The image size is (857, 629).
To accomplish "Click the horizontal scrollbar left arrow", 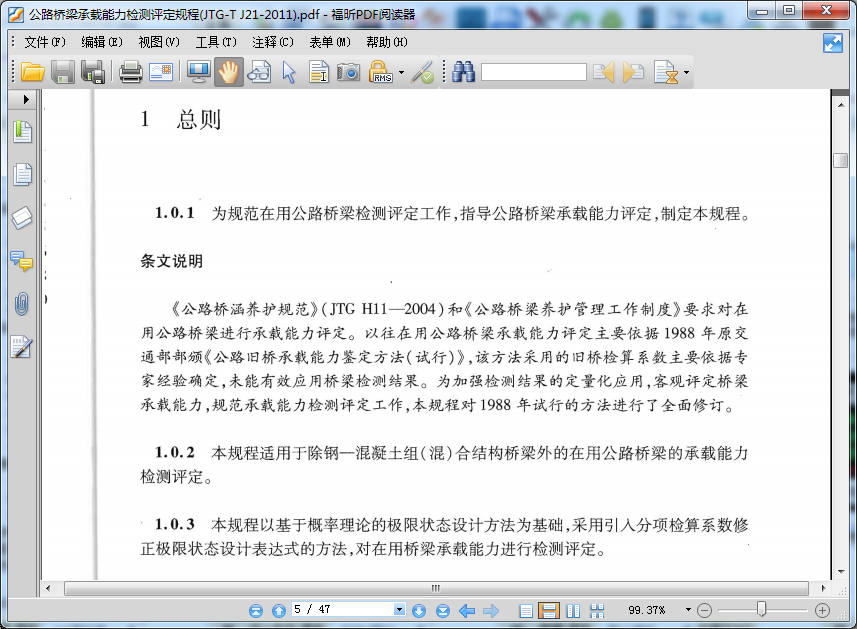I will (49, 589).
